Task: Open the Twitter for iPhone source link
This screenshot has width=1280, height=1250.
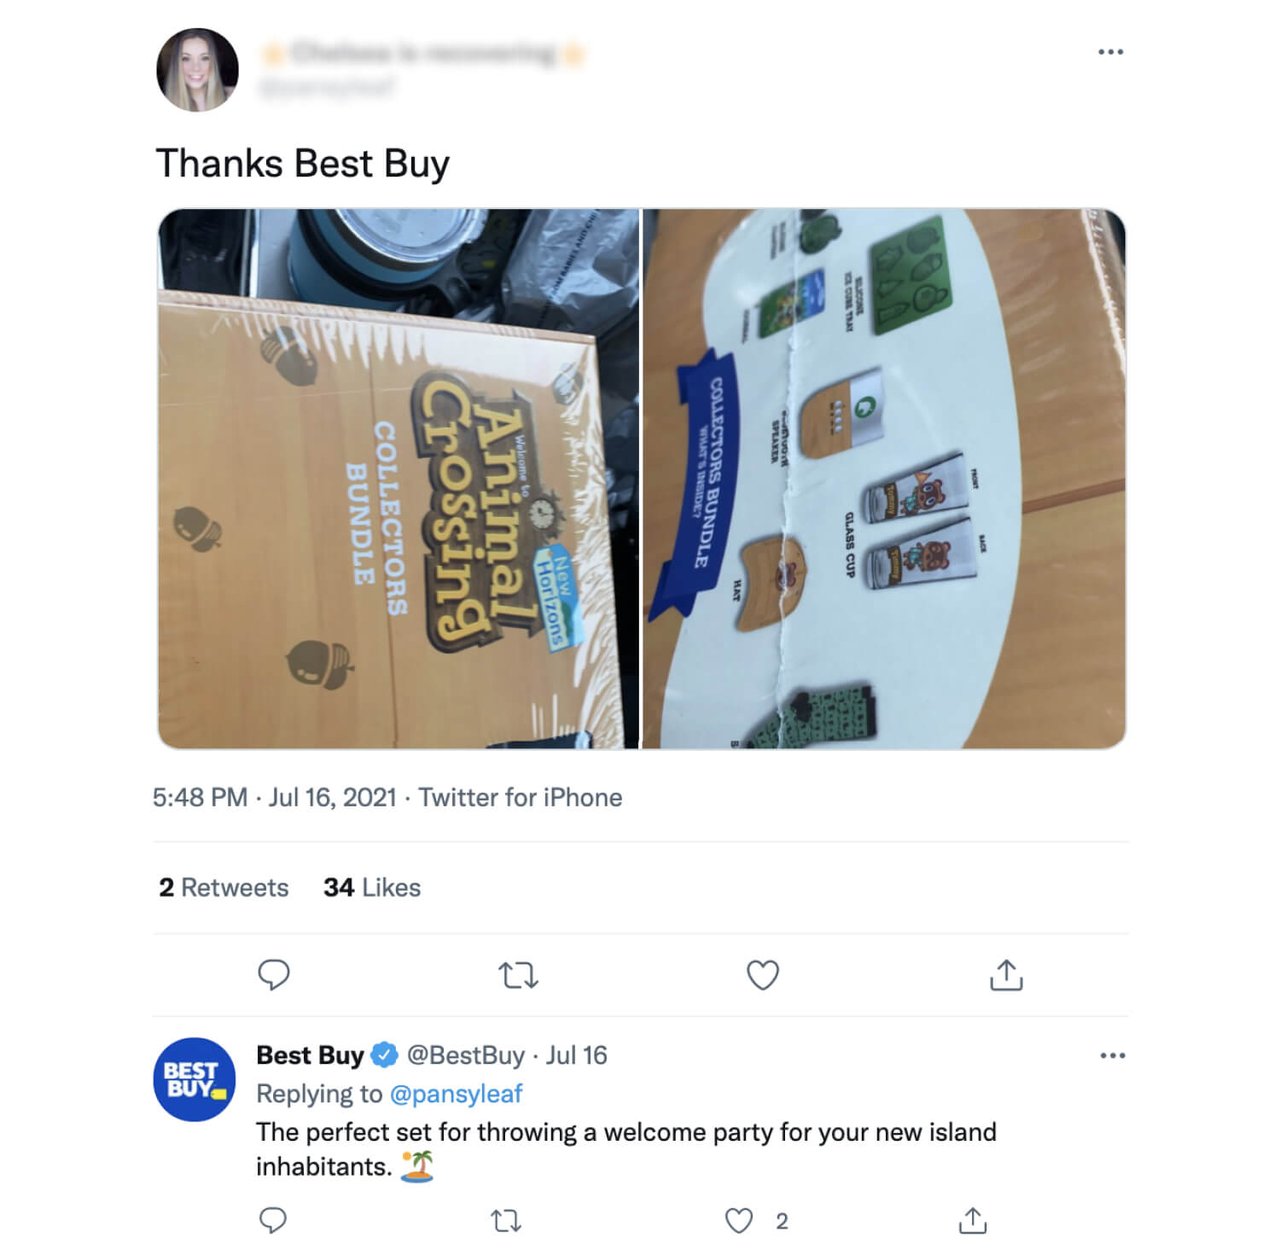Action: pos(521,797)
